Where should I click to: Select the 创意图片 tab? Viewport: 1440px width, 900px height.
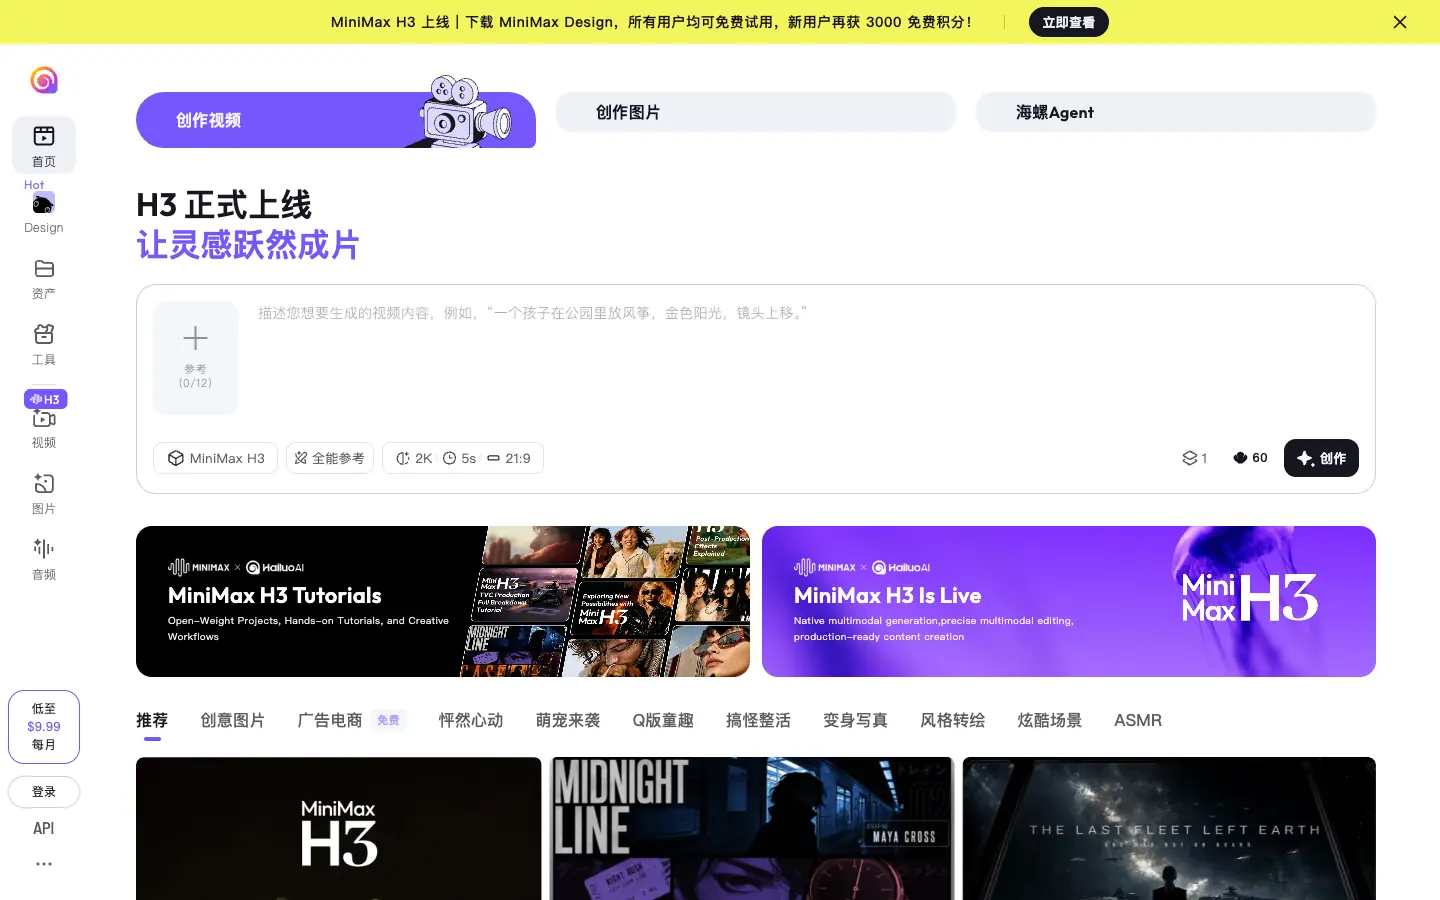[x=232, y=720]
